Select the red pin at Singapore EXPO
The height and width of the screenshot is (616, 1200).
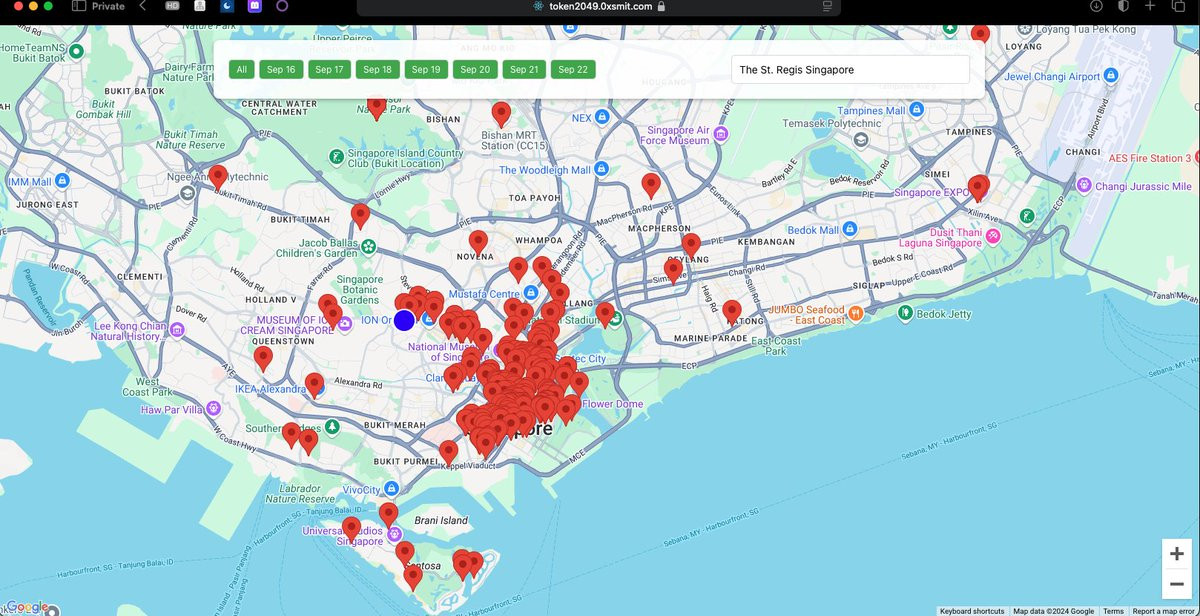pyautogui.click(x=978, y=187)
